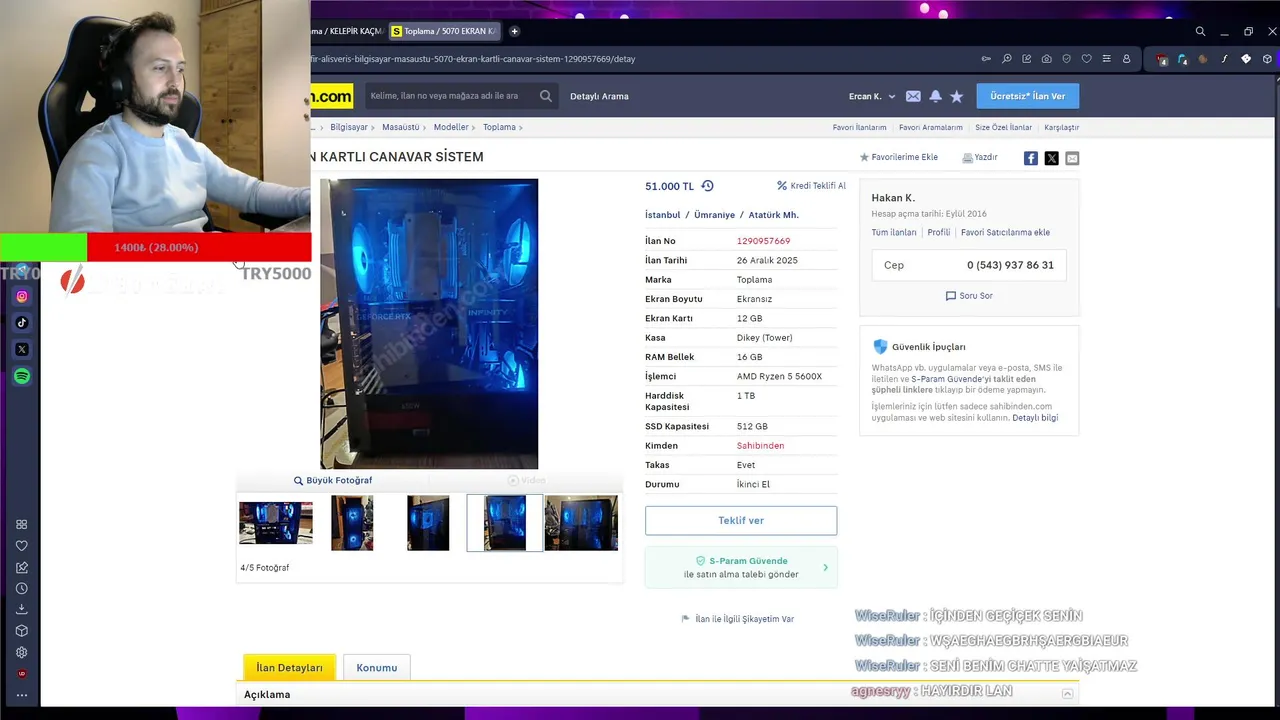Open Detaylı Arama
Viewport: 1280px width, 720px height.
pos(599,96)
